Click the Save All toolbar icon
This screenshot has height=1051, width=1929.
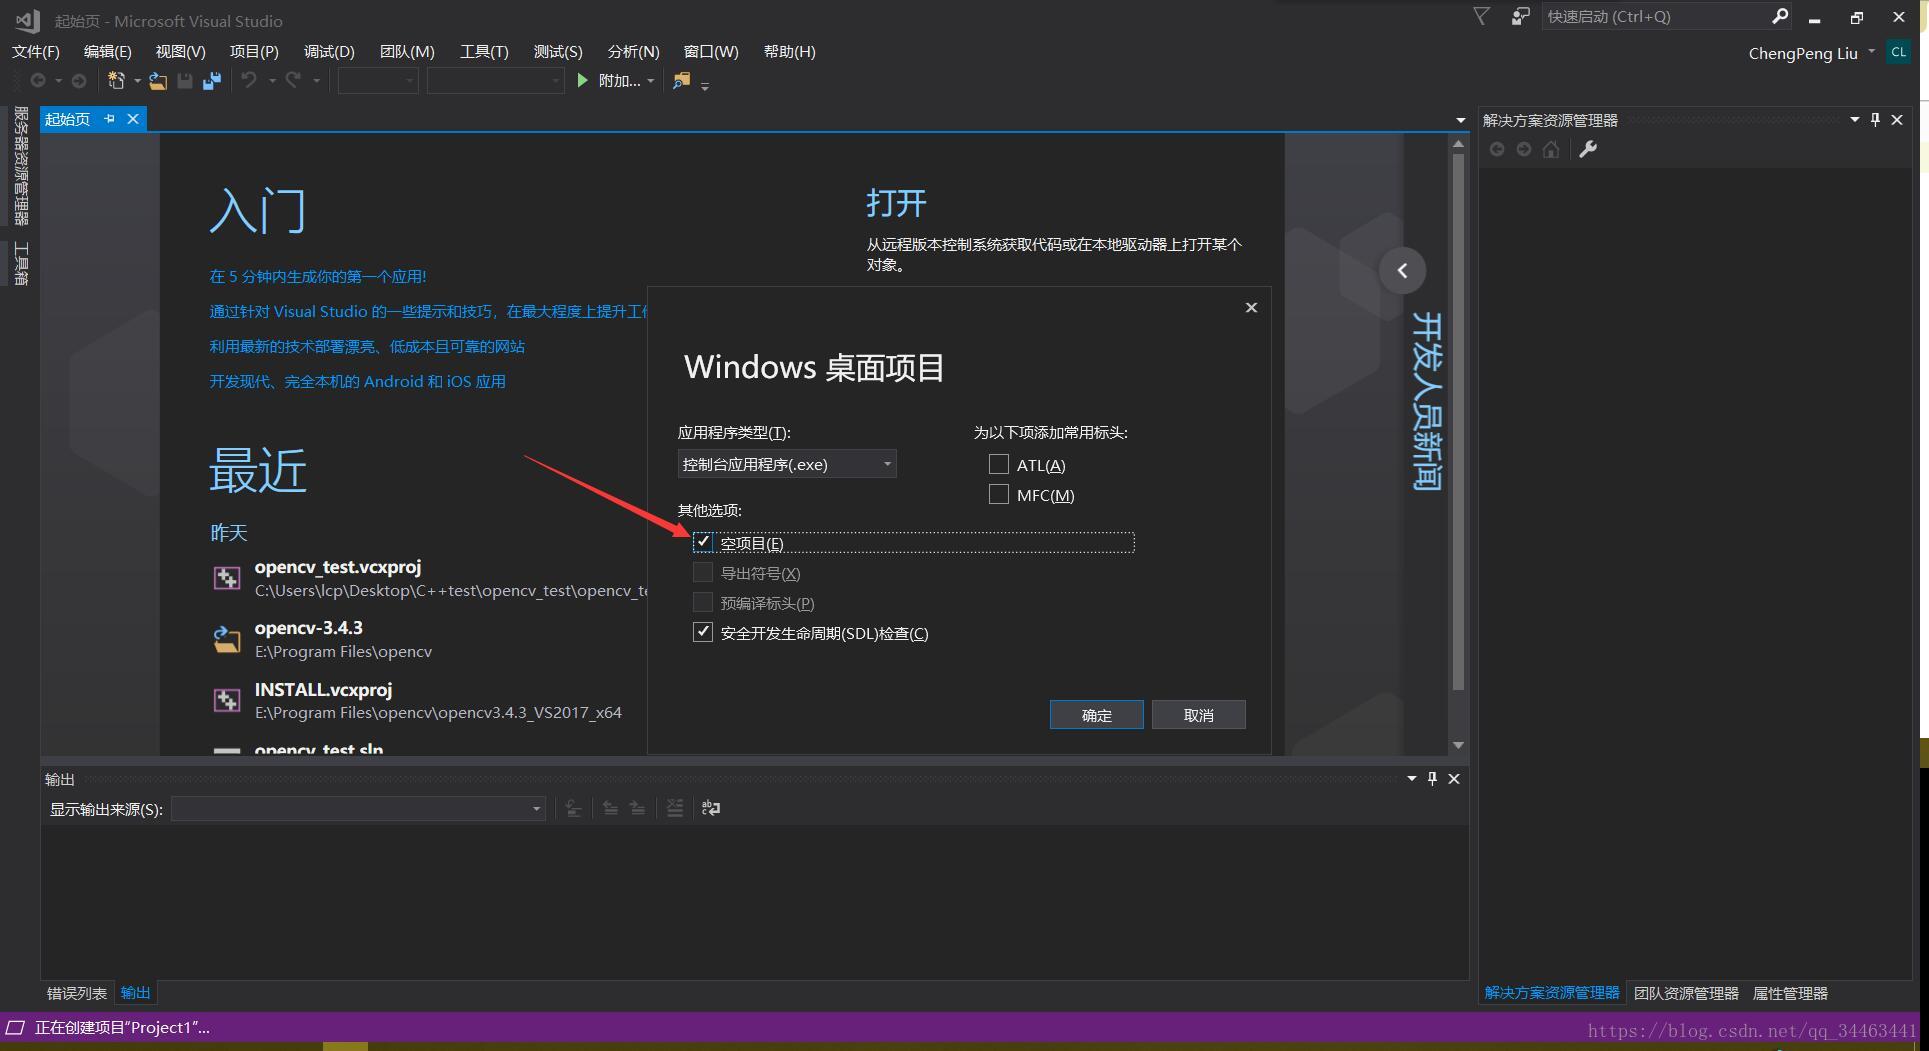coord(212,81)
